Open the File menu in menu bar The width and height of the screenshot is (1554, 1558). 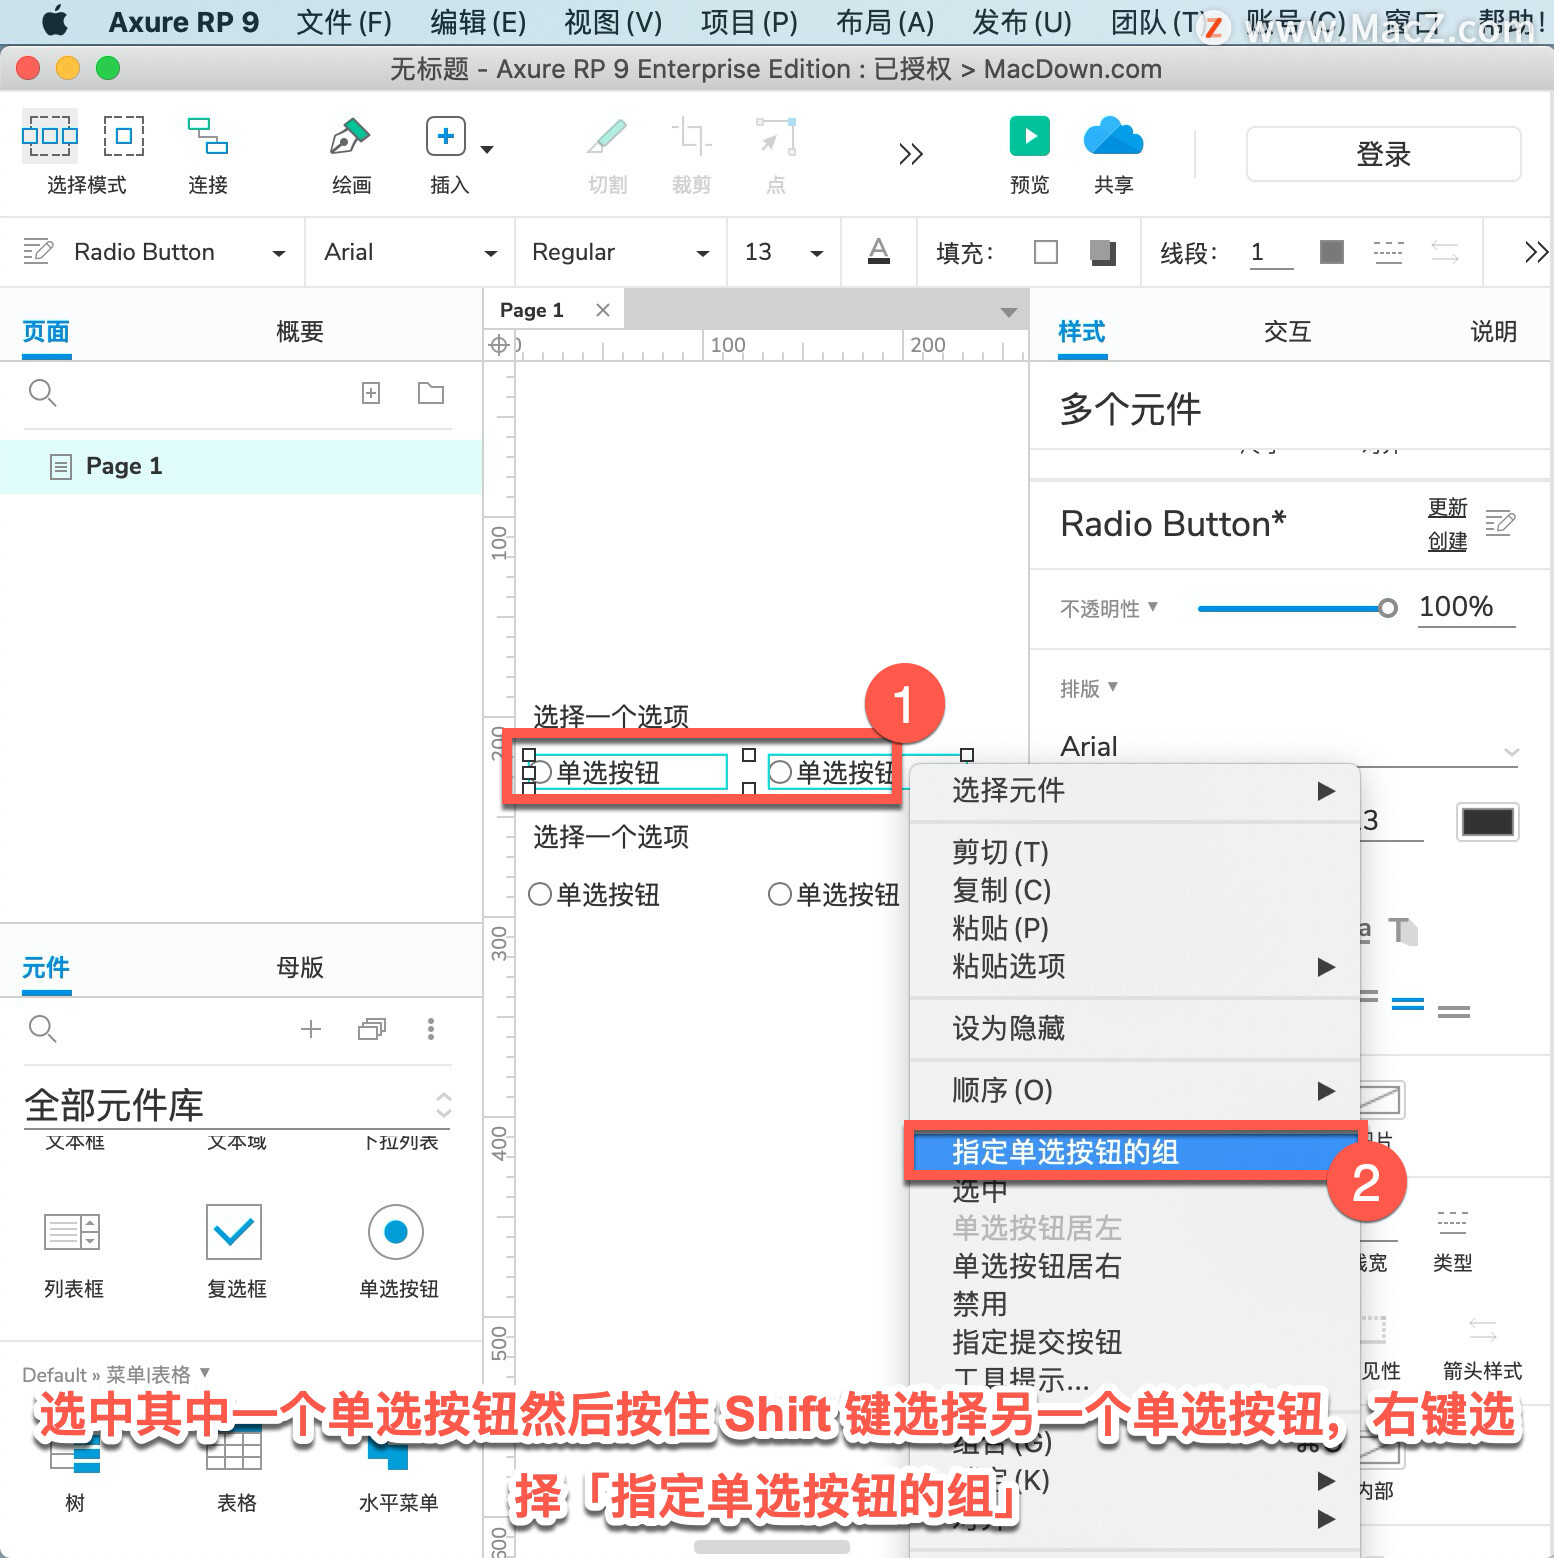(x=344, y=22)
